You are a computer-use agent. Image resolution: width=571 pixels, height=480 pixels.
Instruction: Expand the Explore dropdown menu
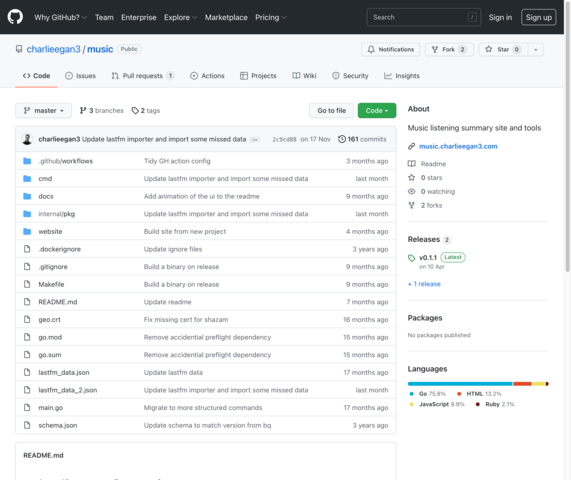[180, 17]
